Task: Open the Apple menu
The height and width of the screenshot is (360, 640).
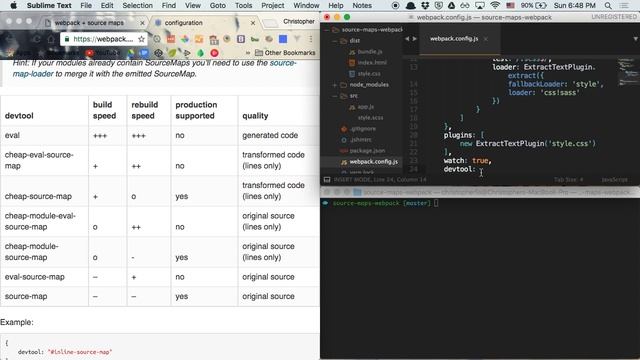Action: (x=13, y=5)
